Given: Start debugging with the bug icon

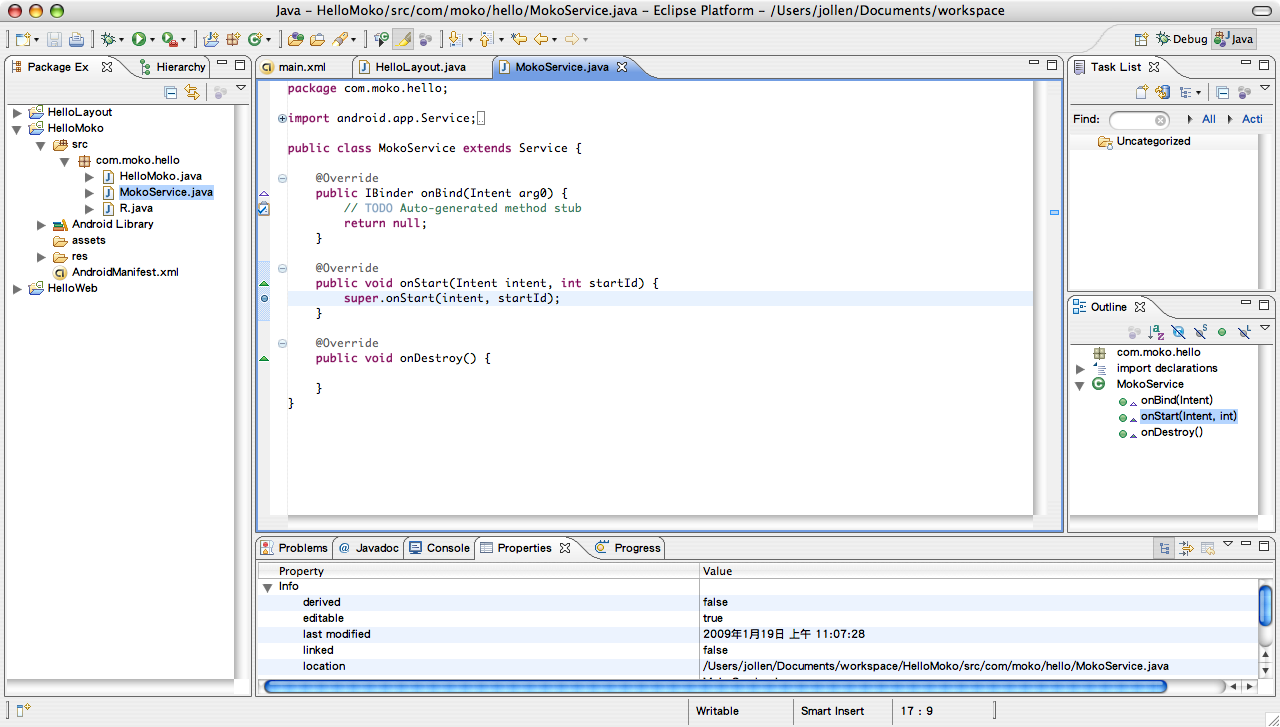Looking at the screenshot, I should pos(107,39).
